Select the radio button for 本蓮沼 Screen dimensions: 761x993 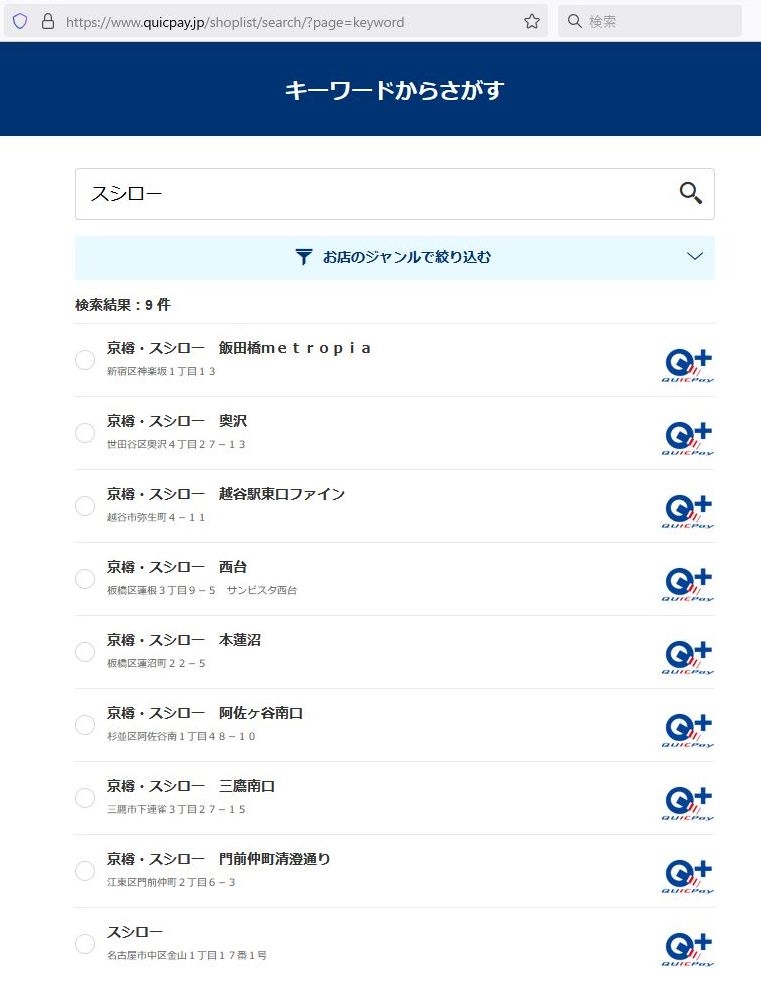point(85,652)
